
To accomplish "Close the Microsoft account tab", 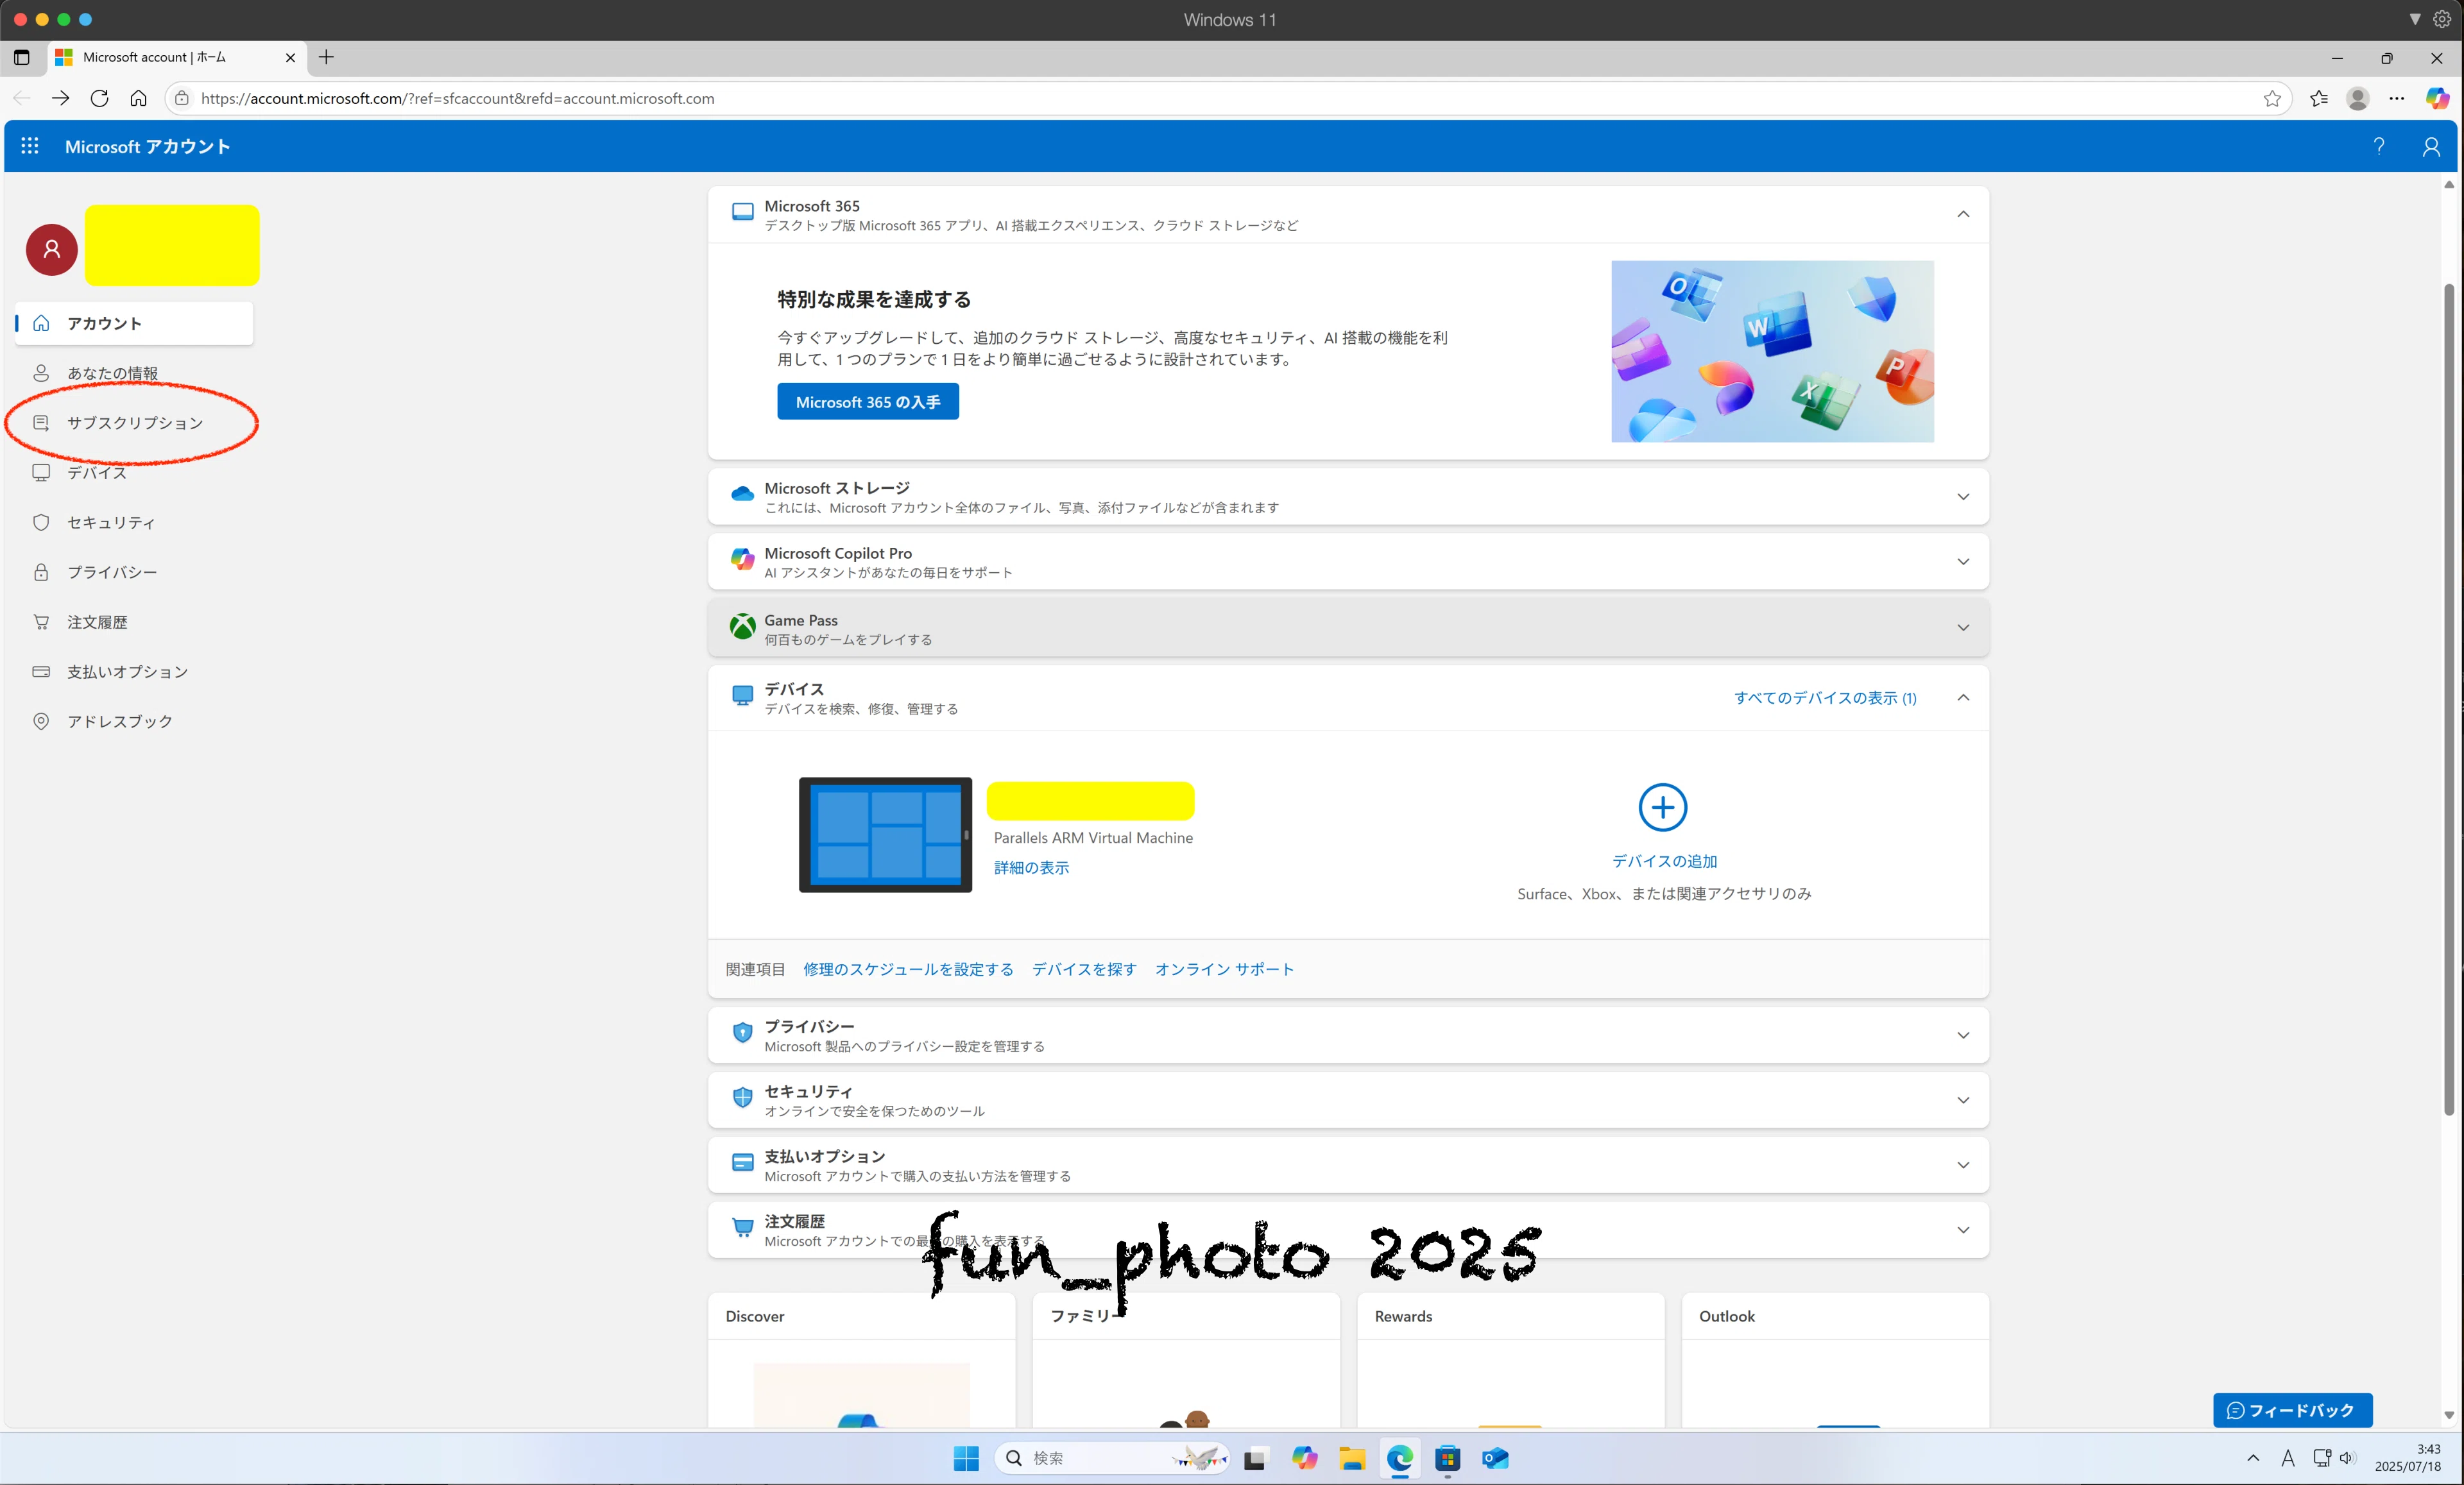I will (x=290, y=58).
